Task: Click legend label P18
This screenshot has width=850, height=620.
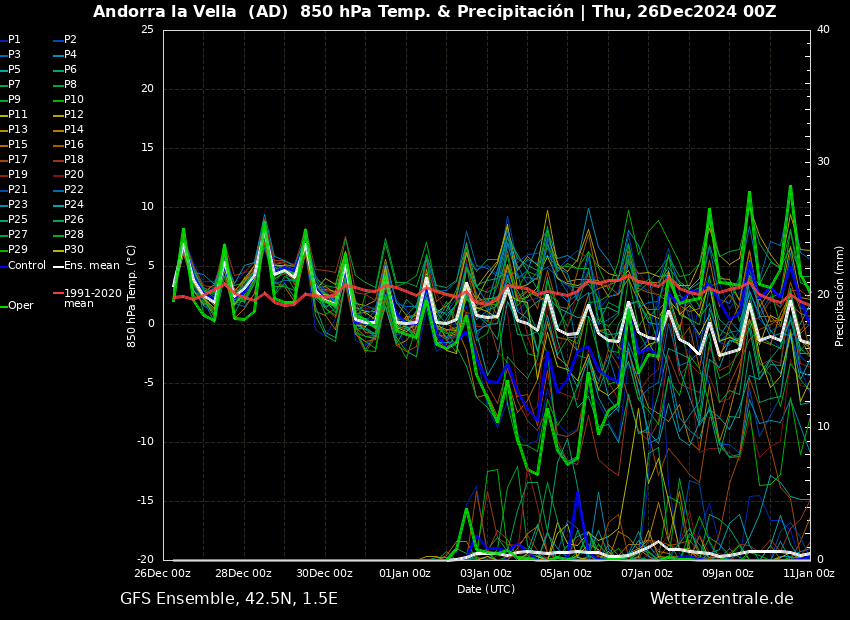Action: (74, 159)
